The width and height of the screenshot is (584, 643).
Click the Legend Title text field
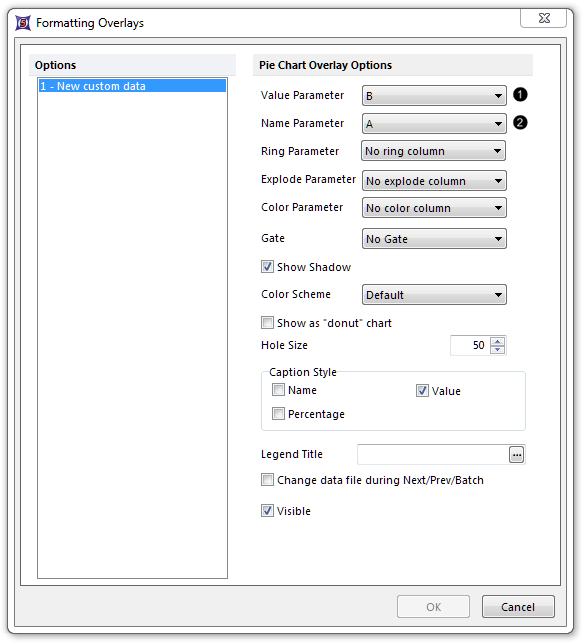433,454
